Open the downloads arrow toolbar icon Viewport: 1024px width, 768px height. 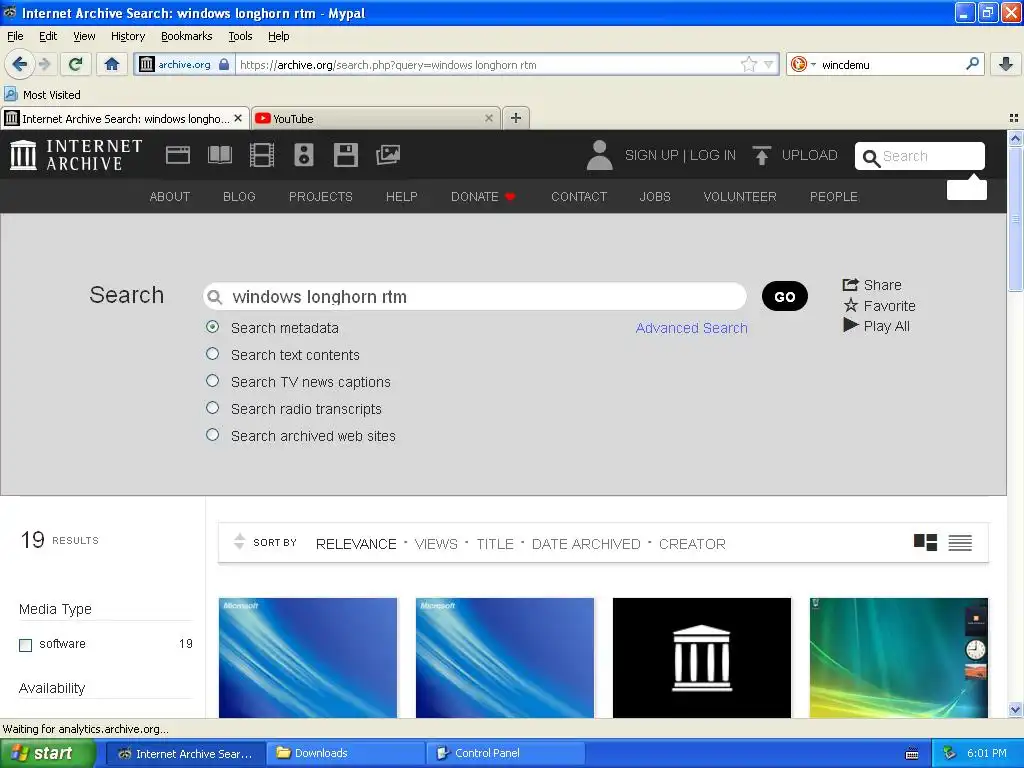click(1006, 64)
